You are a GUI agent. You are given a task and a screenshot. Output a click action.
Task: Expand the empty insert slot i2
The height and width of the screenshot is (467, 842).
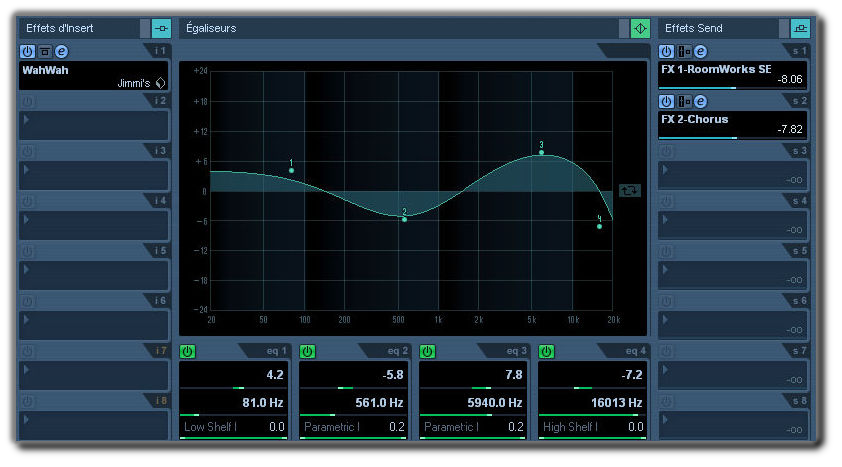(x=26, y=119)
